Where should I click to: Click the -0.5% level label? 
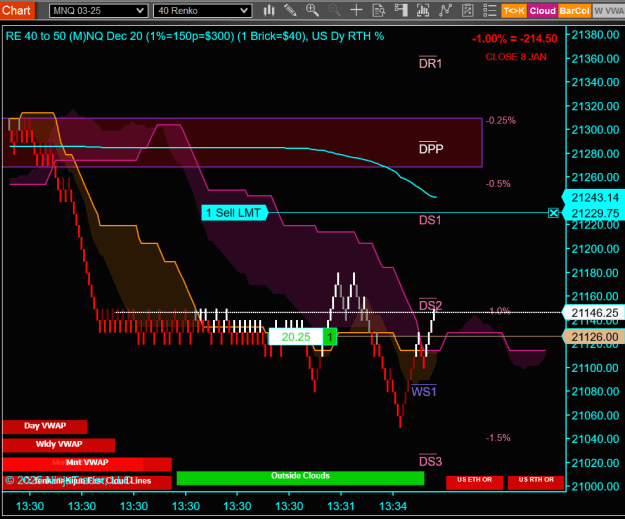point(498,184)
